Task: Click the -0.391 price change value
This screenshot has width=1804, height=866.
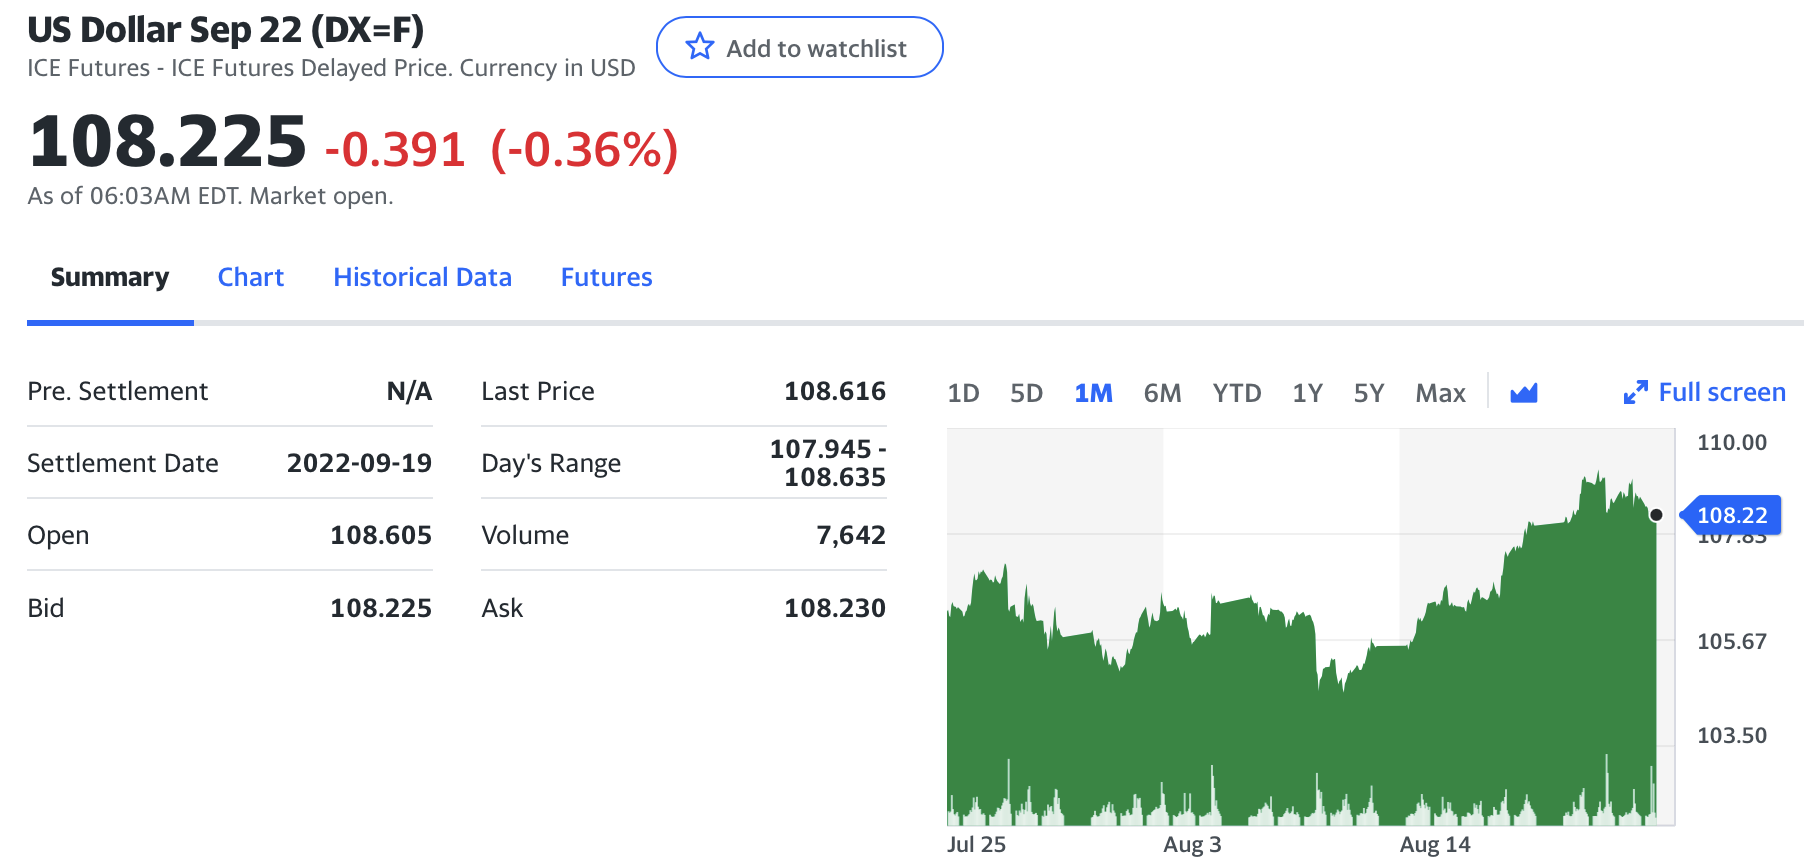Action: pos(395,150)
